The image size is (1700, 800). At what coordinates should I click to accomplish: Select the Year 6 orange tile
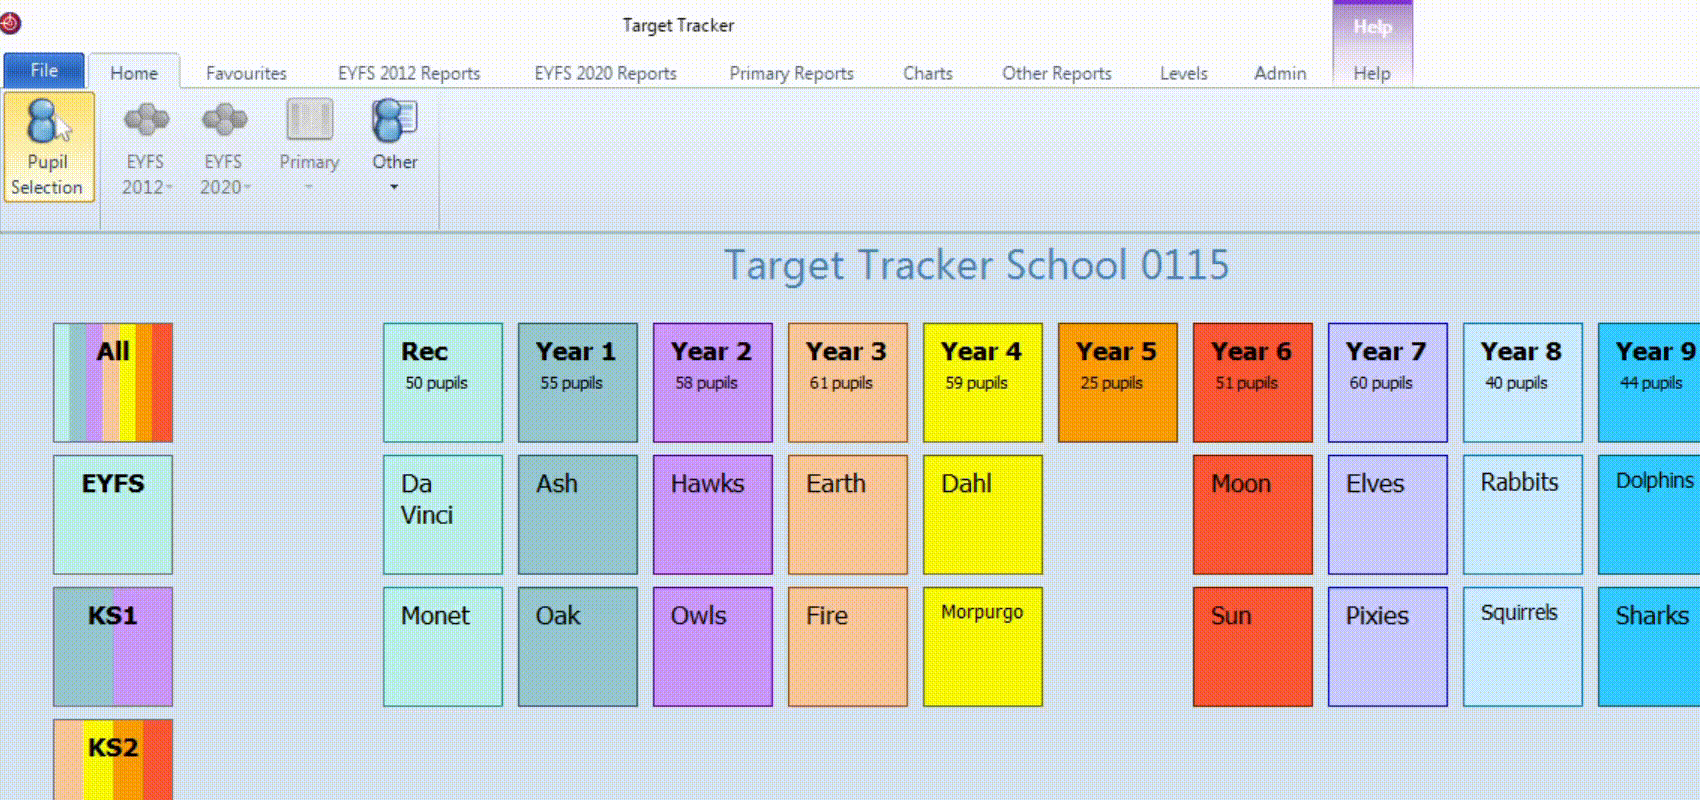pos(1252,382)
